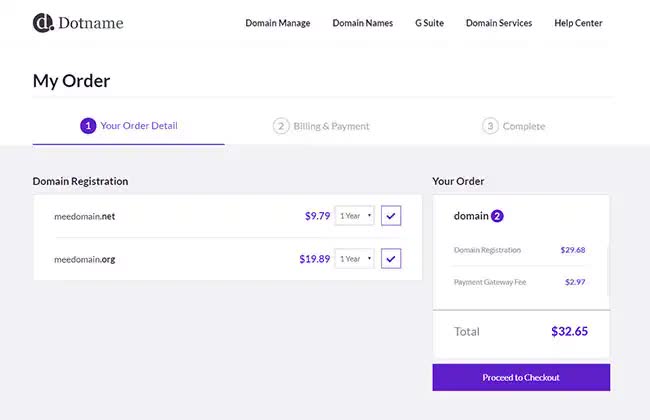This screenshot has width=650, height=420.
Task: Open the Domain Names menu
Action: coord(362,23)
